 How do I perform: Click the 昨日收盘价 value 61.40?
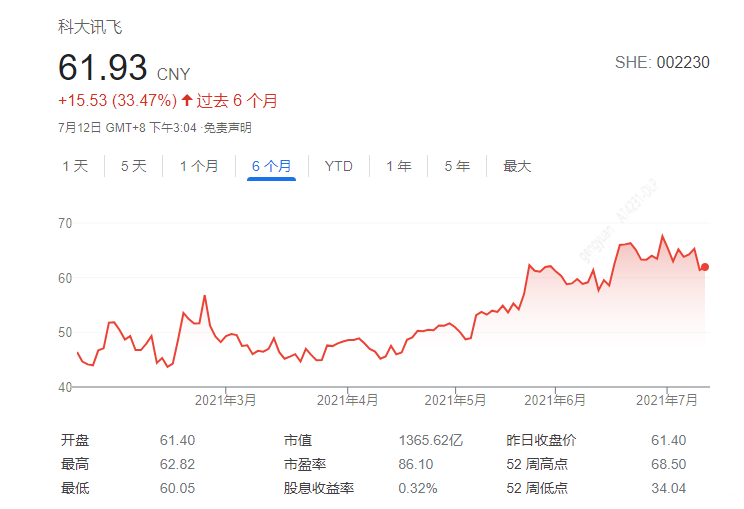669,440
